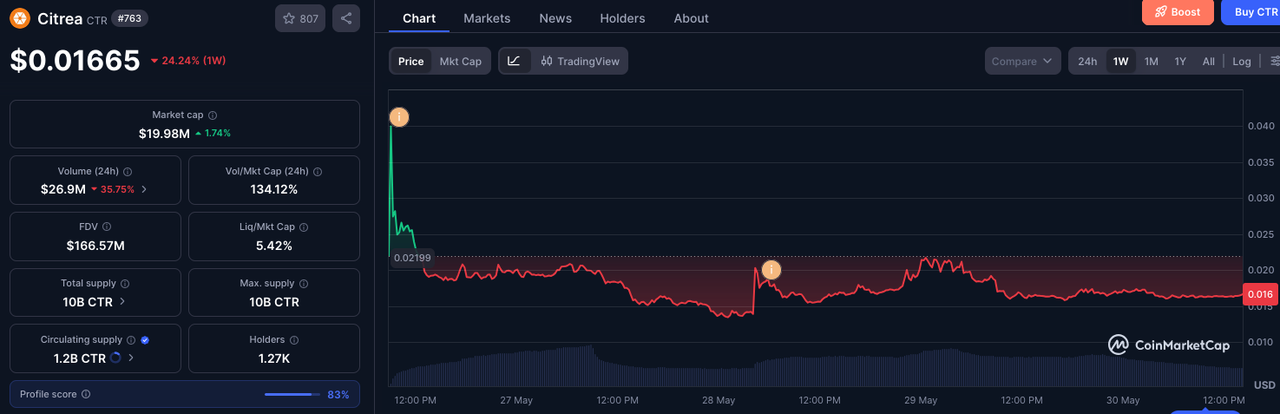Viewport: 1280px width, 414px height.
Task: Click the Boost button
Action: pyautogui.click(x=1178, y=12)
